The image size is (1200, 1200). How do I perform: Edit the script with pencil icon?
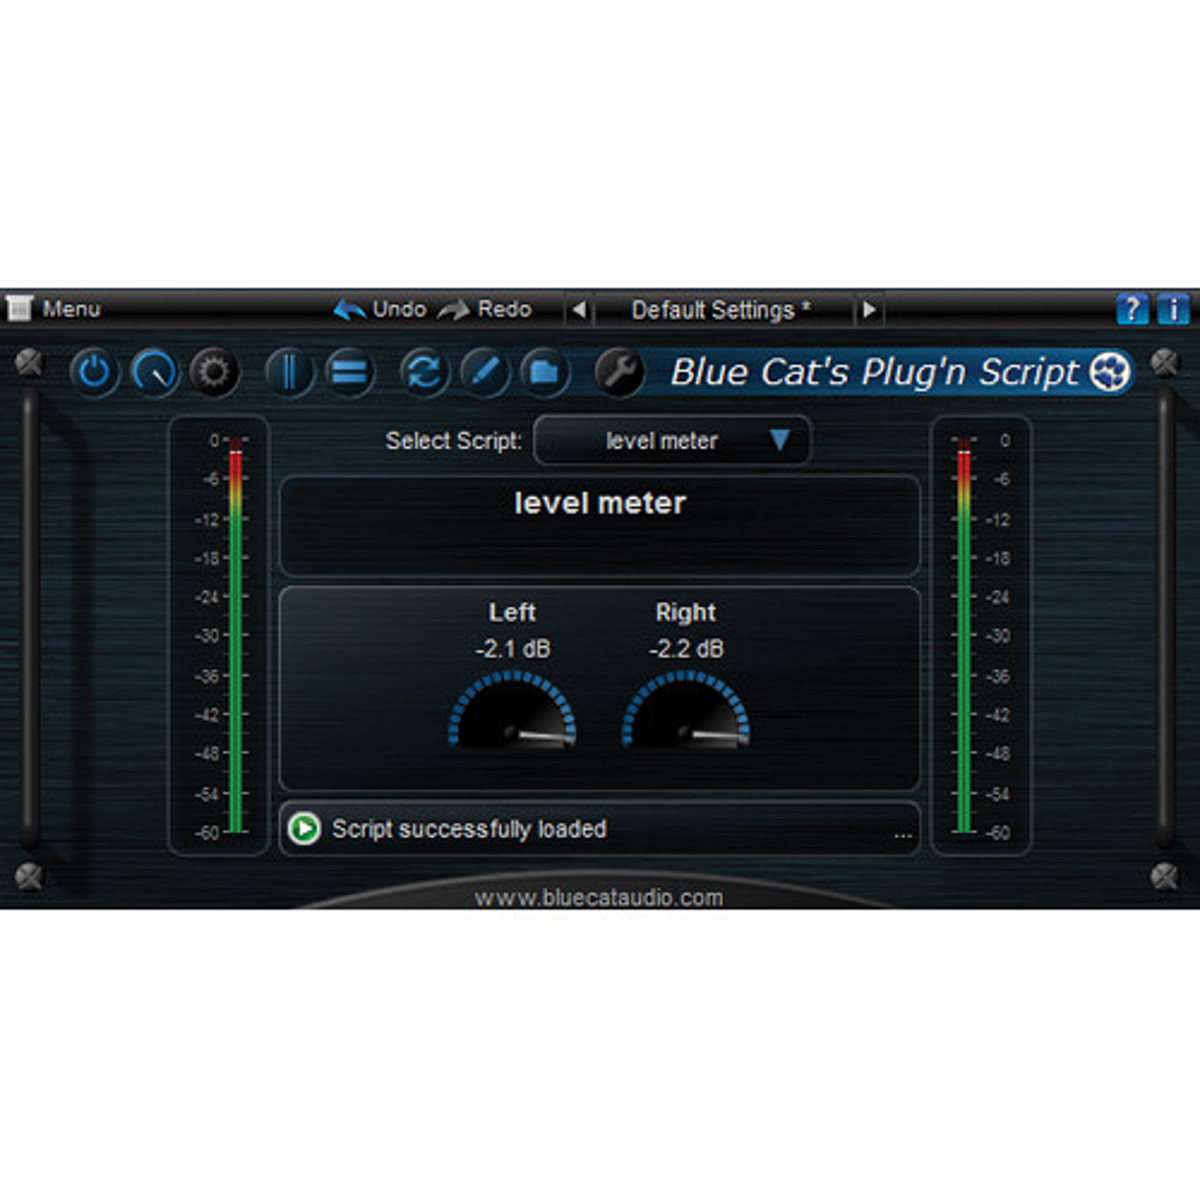[x=484, y=373]
